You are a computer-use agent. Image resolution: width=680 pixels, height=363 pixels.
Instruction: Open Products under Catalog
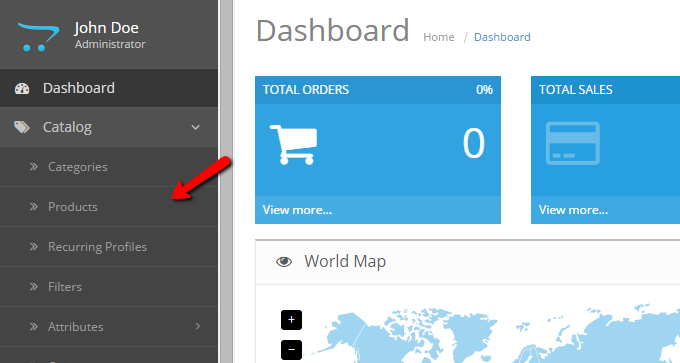[109, 207]
